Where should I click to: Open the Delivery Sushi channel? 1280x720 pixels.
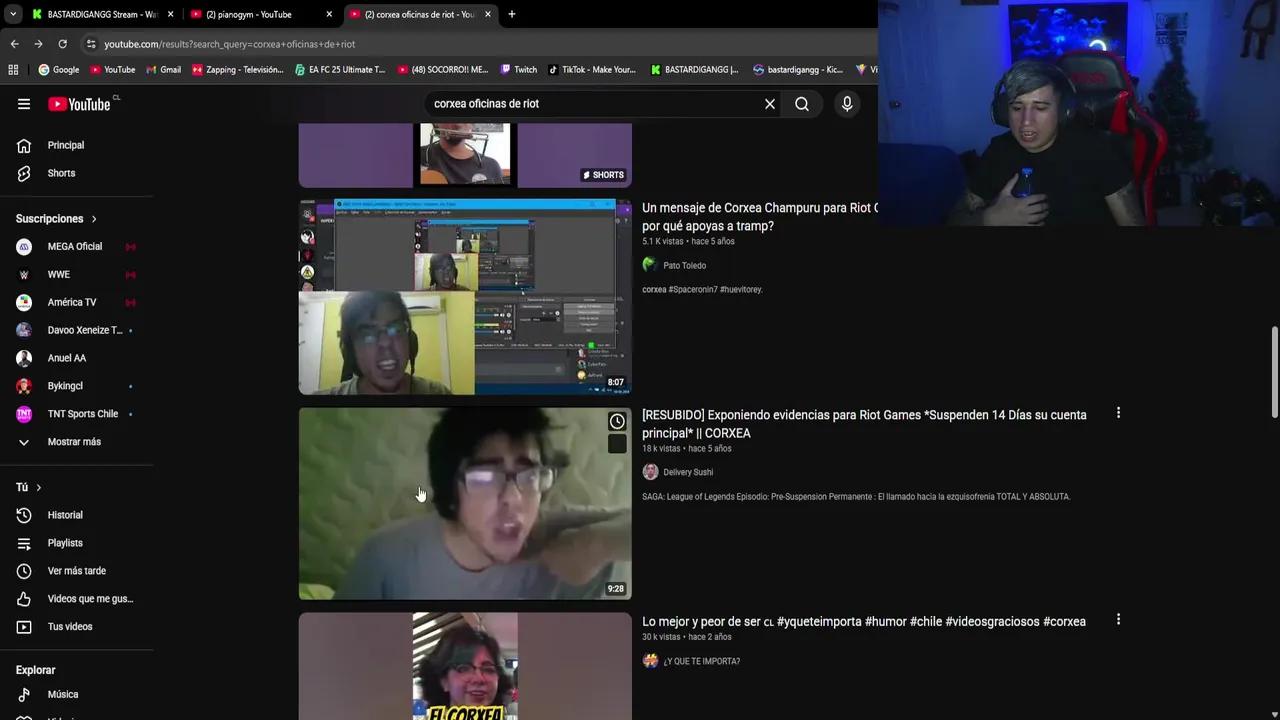pos(688,472)
